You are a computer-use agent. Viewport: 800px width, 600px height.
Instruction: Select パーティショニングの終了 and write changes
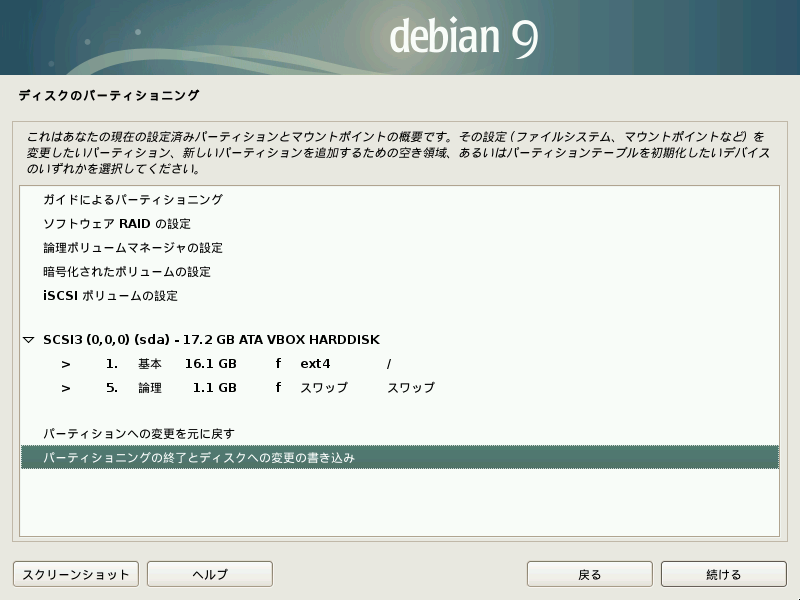(x=199, y=458)
